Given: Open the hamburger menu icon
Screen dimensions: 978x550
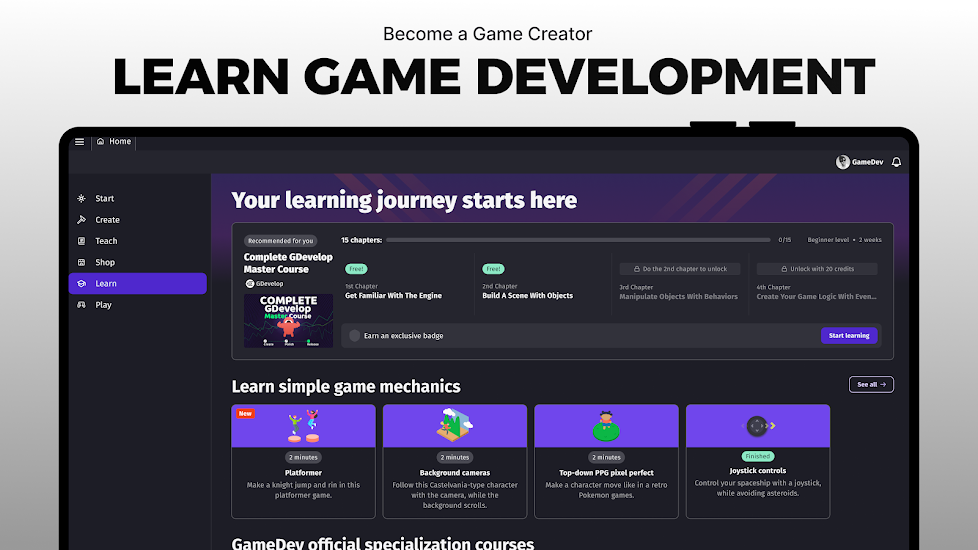Looking at the screenshot, I should 79,142.
